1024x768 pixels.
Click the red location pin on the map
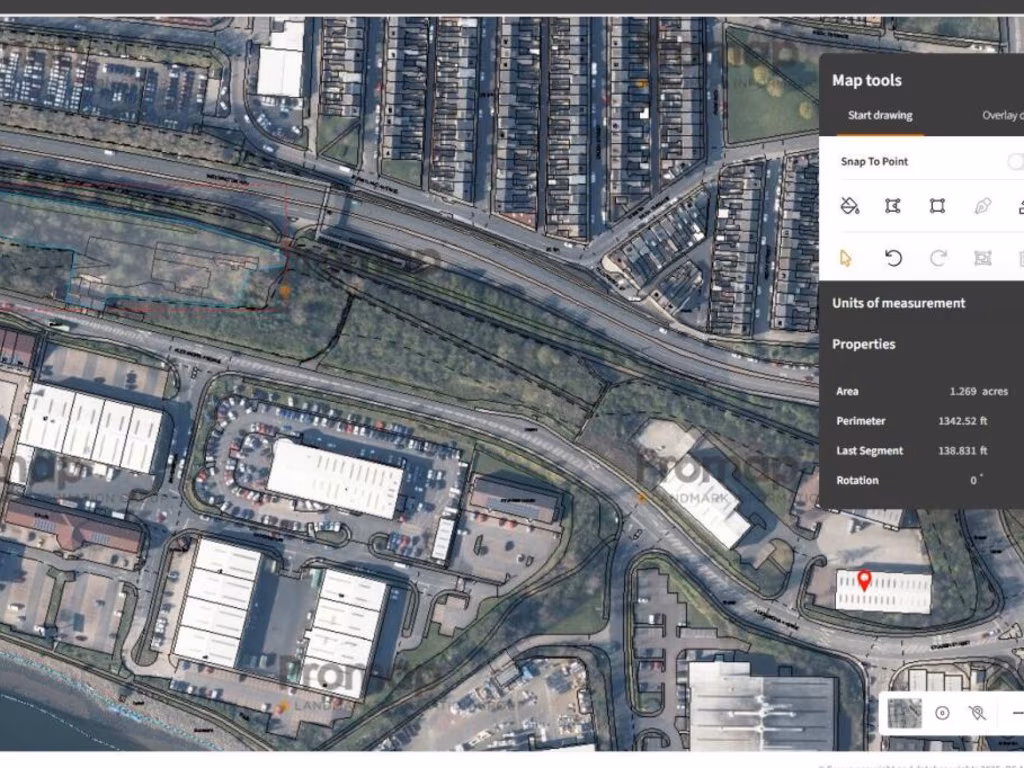[865, 579]
